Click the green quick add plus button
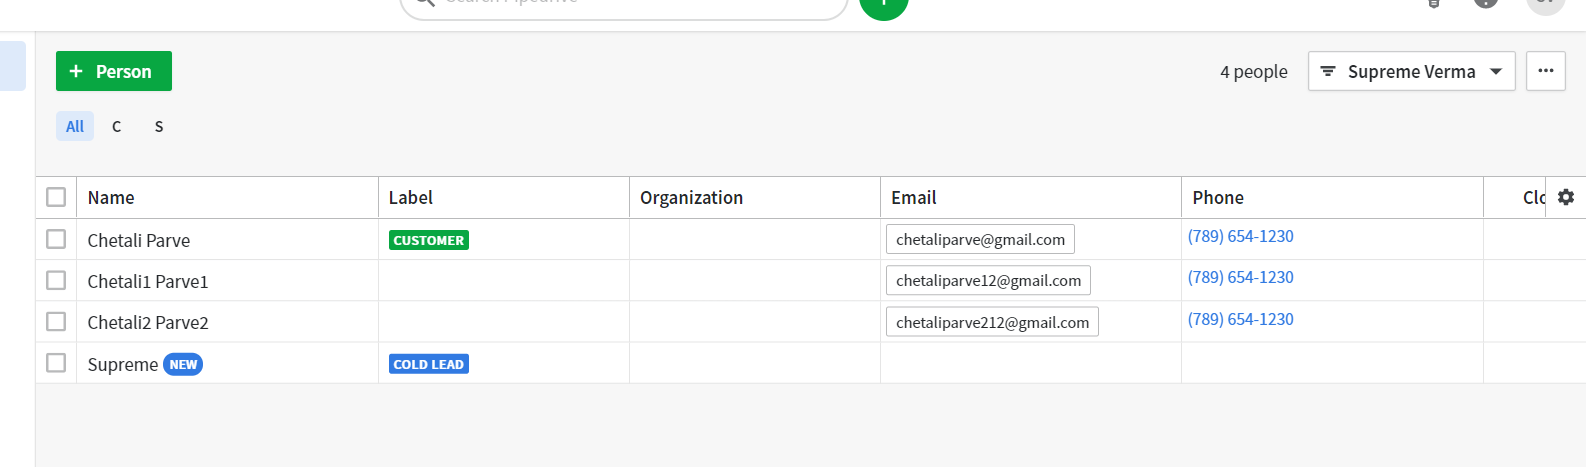The height and width of the screenshot is (467, 1586). pos(884,5)
